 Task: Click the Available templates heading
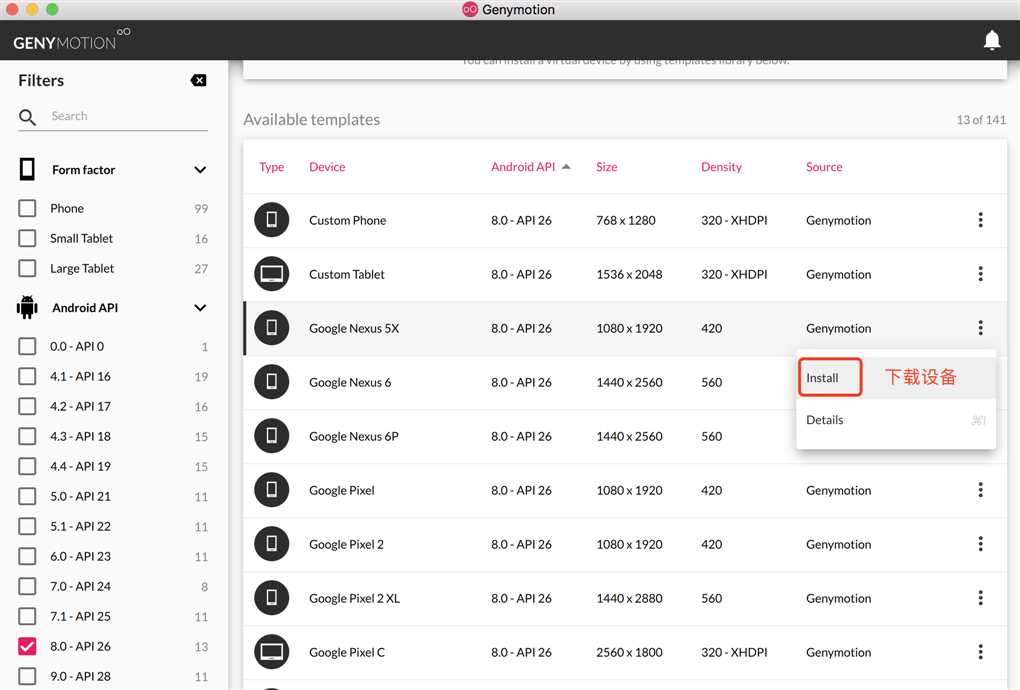click(312, 120)
